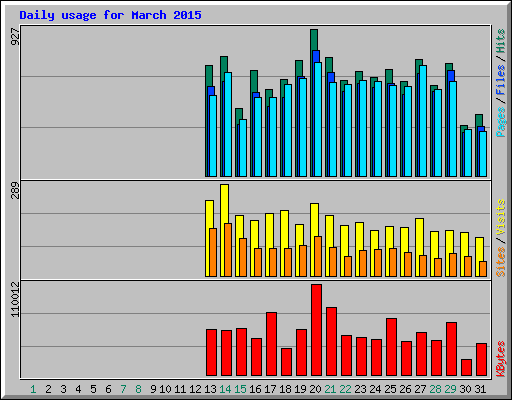Click the KBytes legend label
Screen dimensions: 512x400
500,359
